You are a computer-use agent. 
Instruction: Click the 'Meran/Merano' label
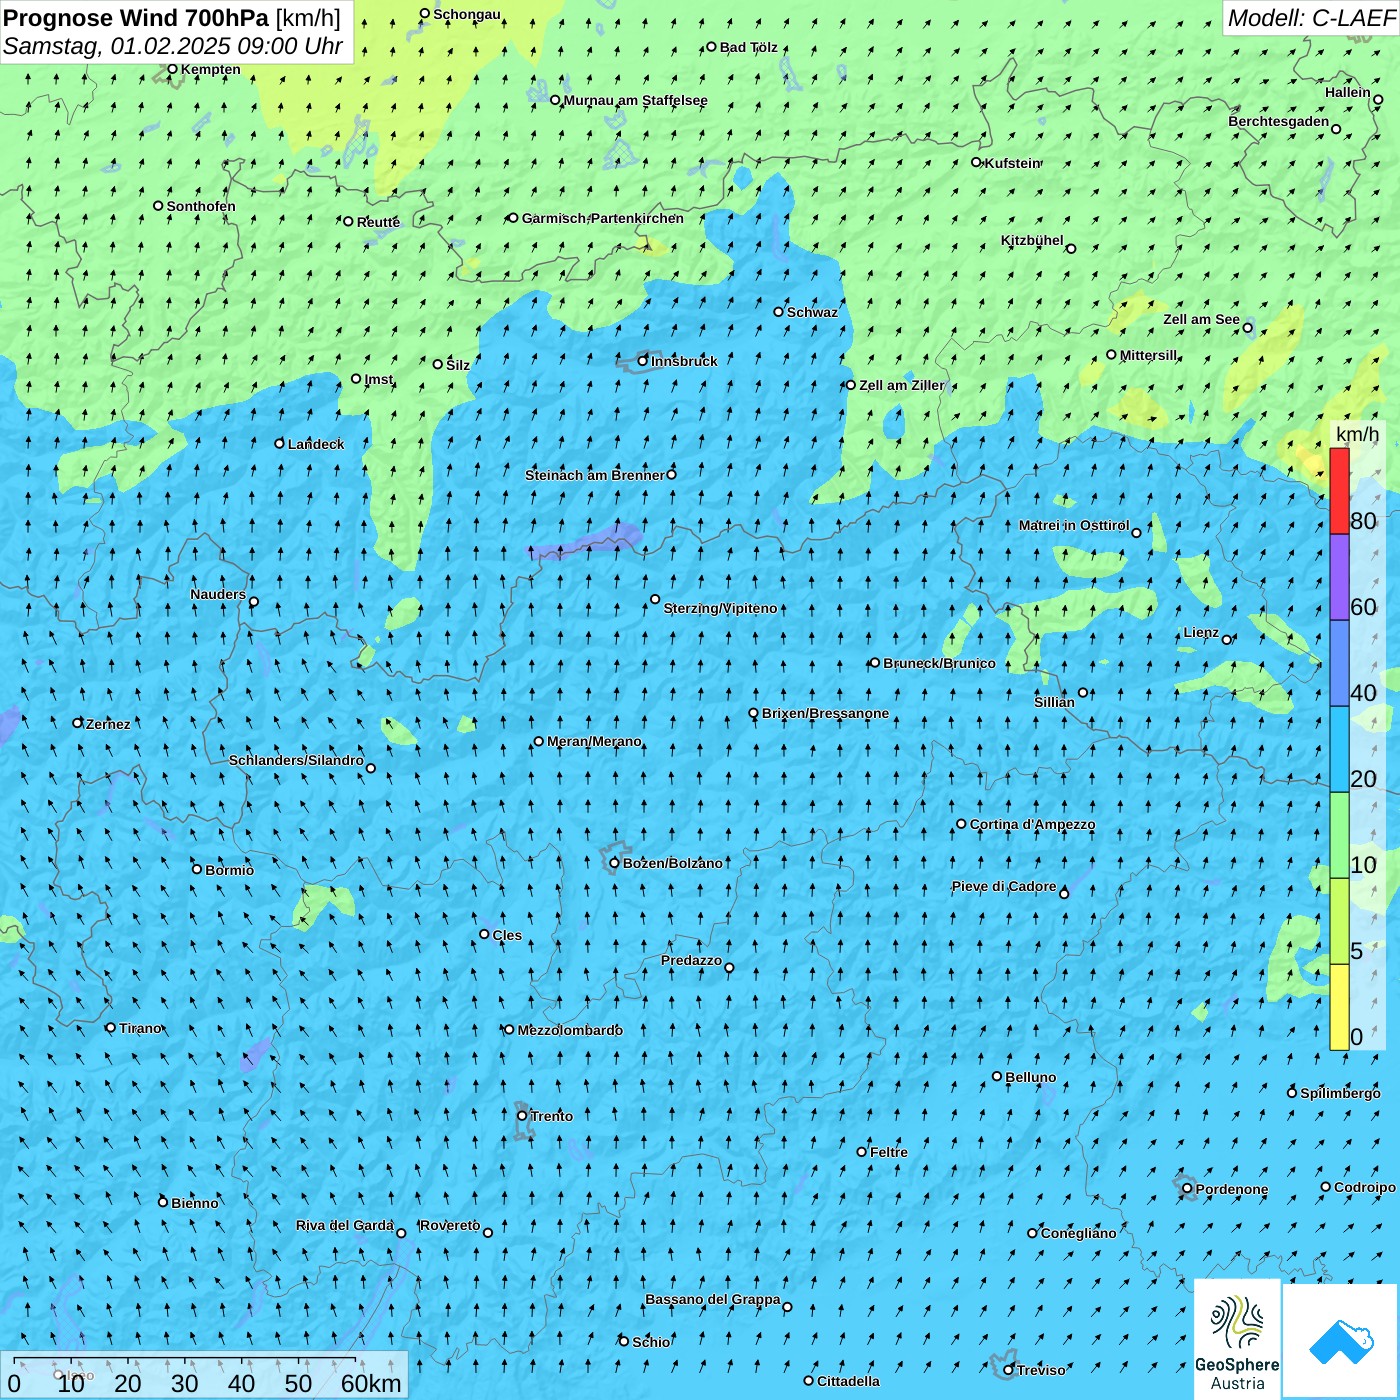pyautogui.click(x=594, y=741)
